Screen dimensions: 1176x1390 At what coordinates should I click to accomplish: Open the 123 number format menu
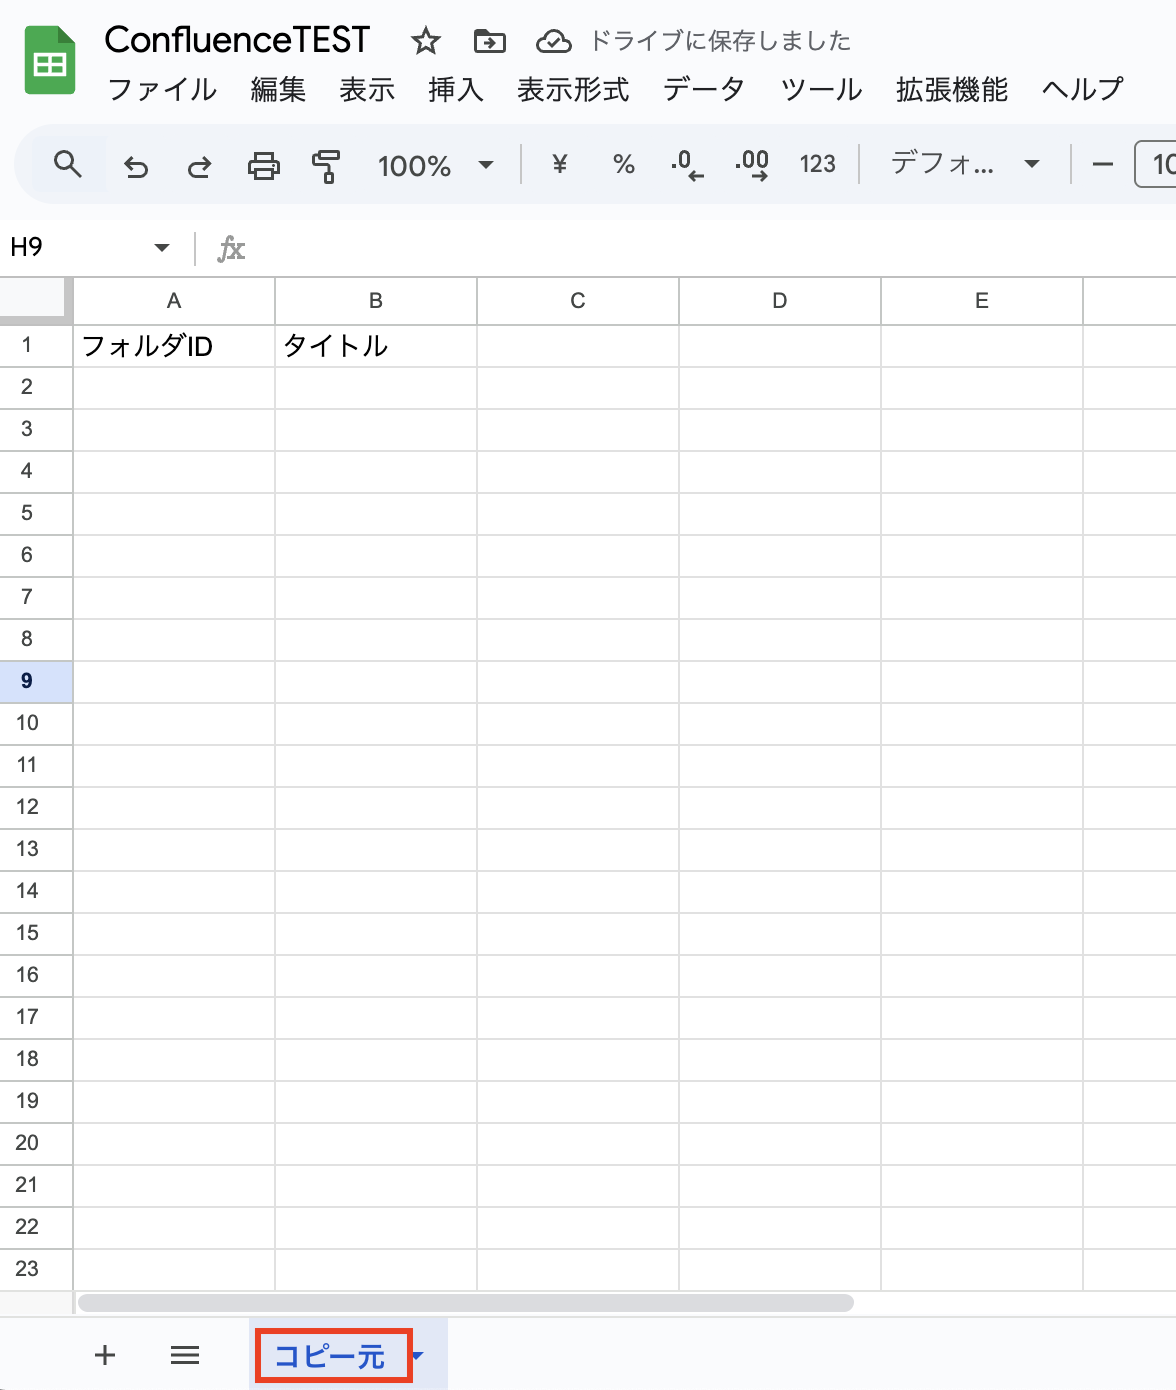click(x=817, y=164)
